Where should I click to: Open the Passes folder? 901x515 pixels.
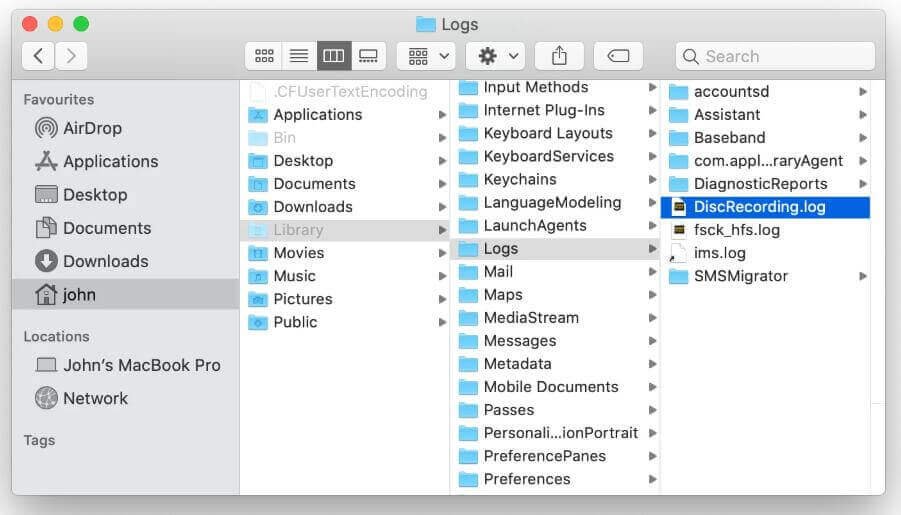coord(556,410)
